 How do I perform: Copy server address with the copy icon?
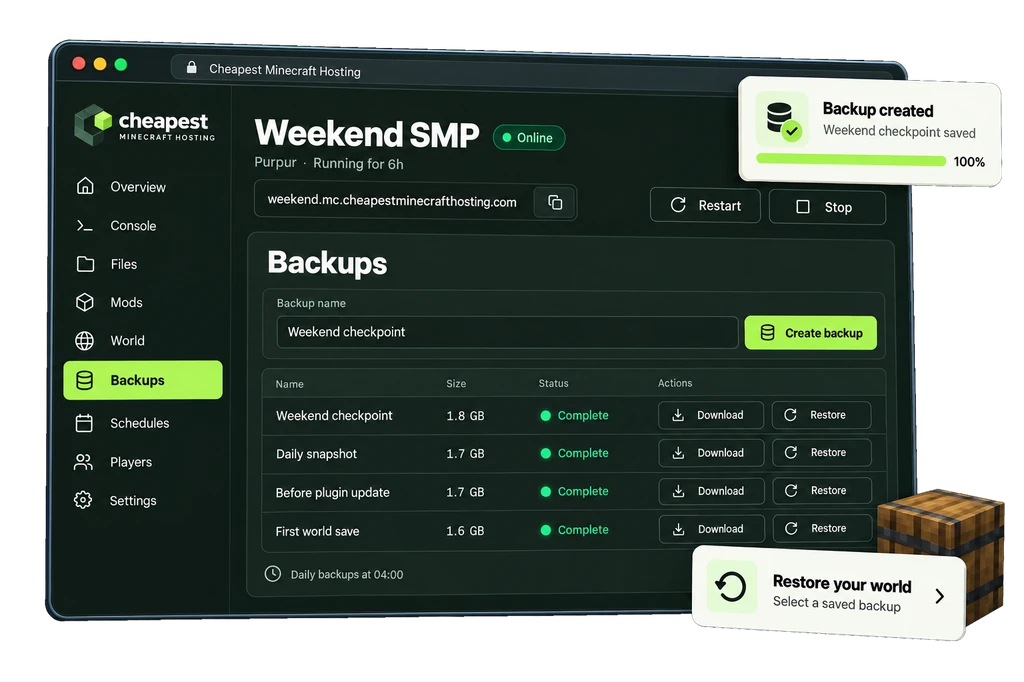[x=555, y=203]
